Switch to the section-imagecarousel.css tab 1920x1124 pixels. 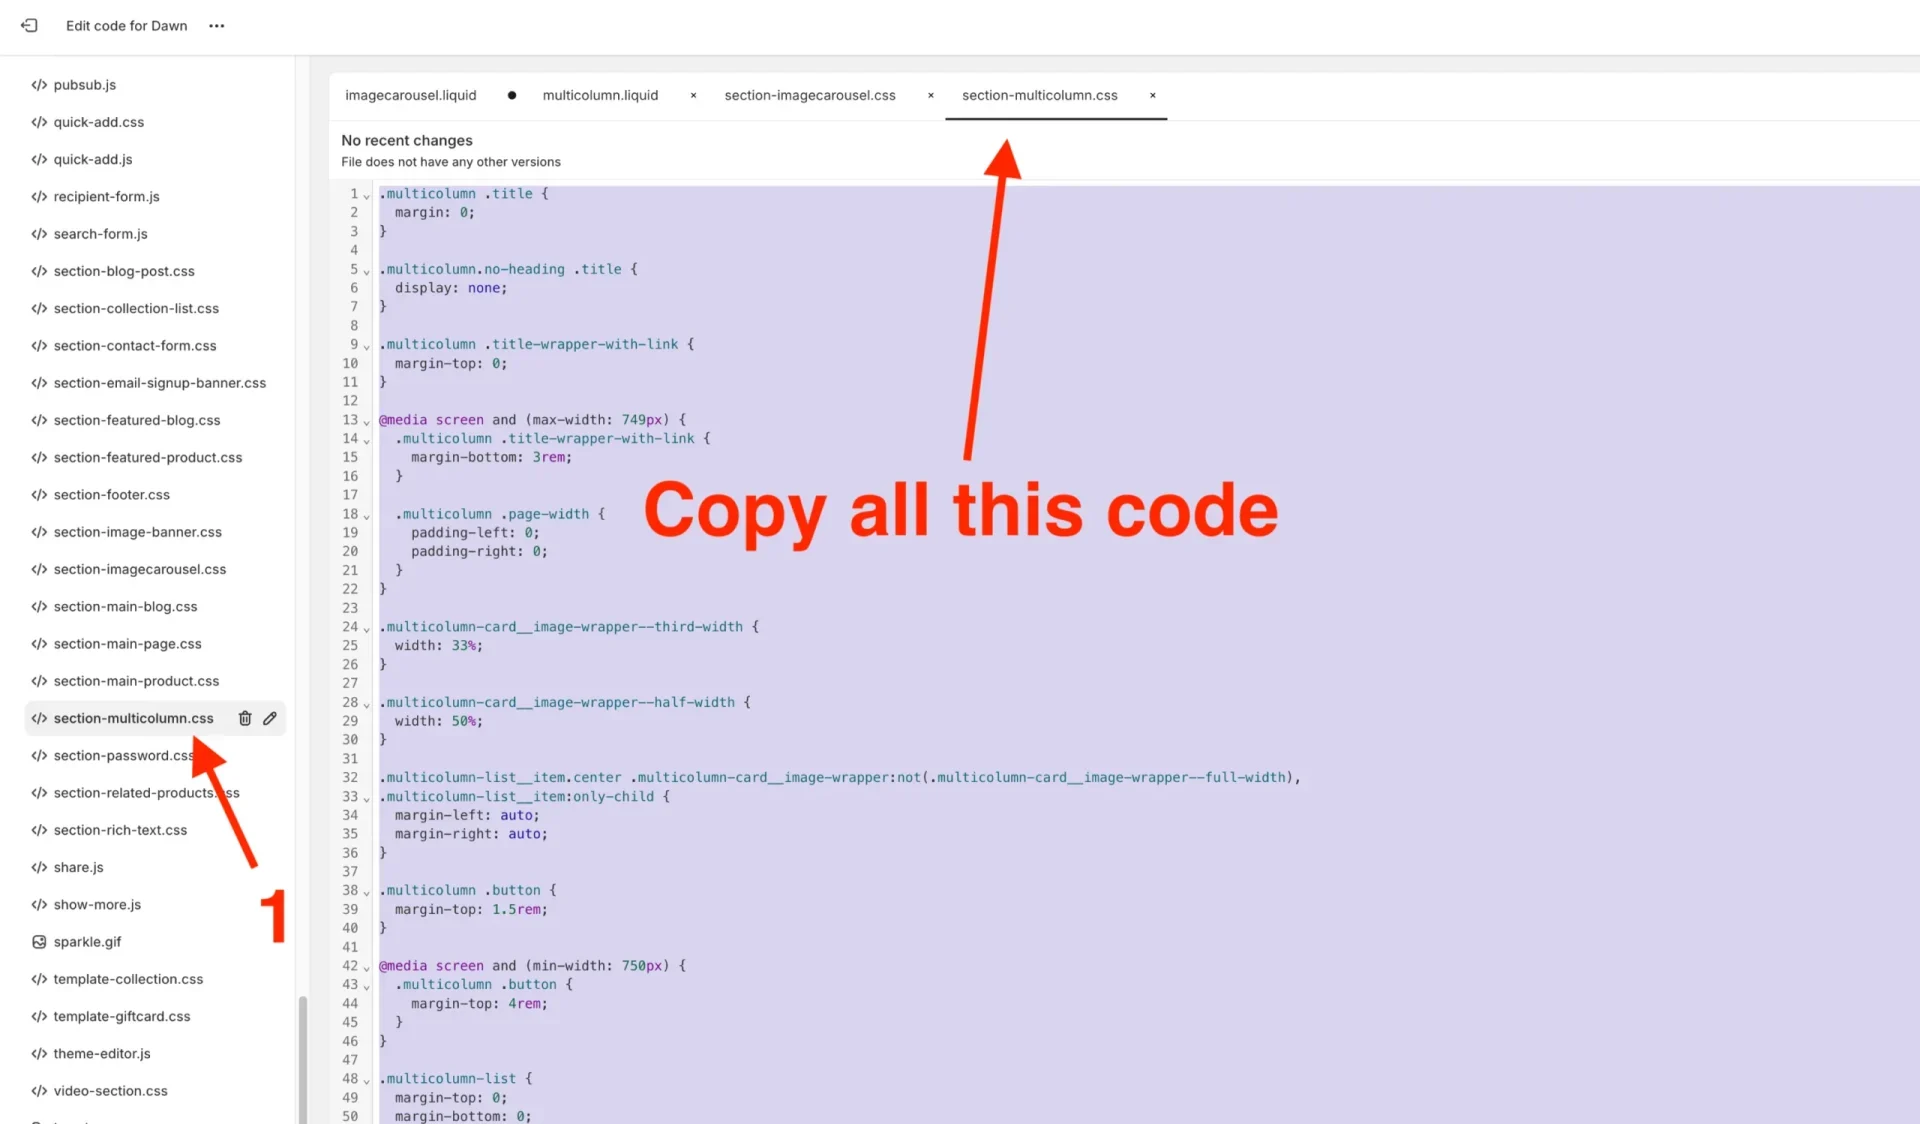810,95
